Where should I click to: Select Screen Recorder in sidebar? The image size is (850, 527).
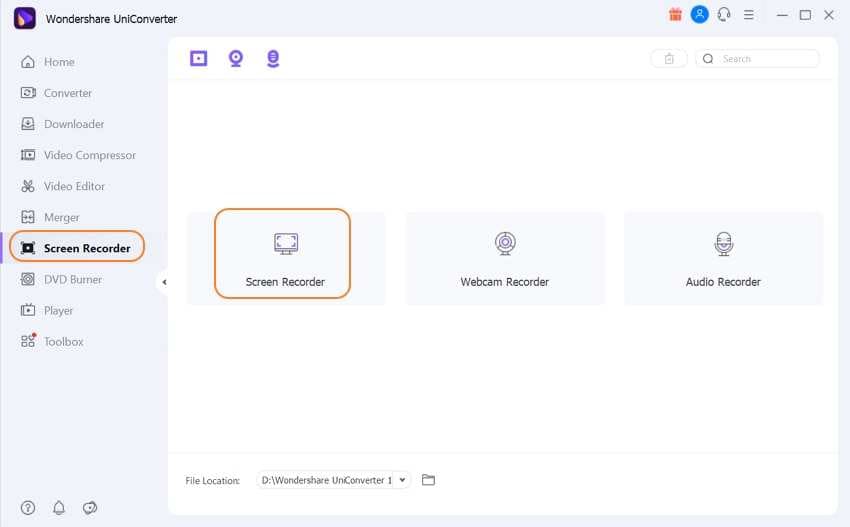pyautogui.click(x=76, y=247)
